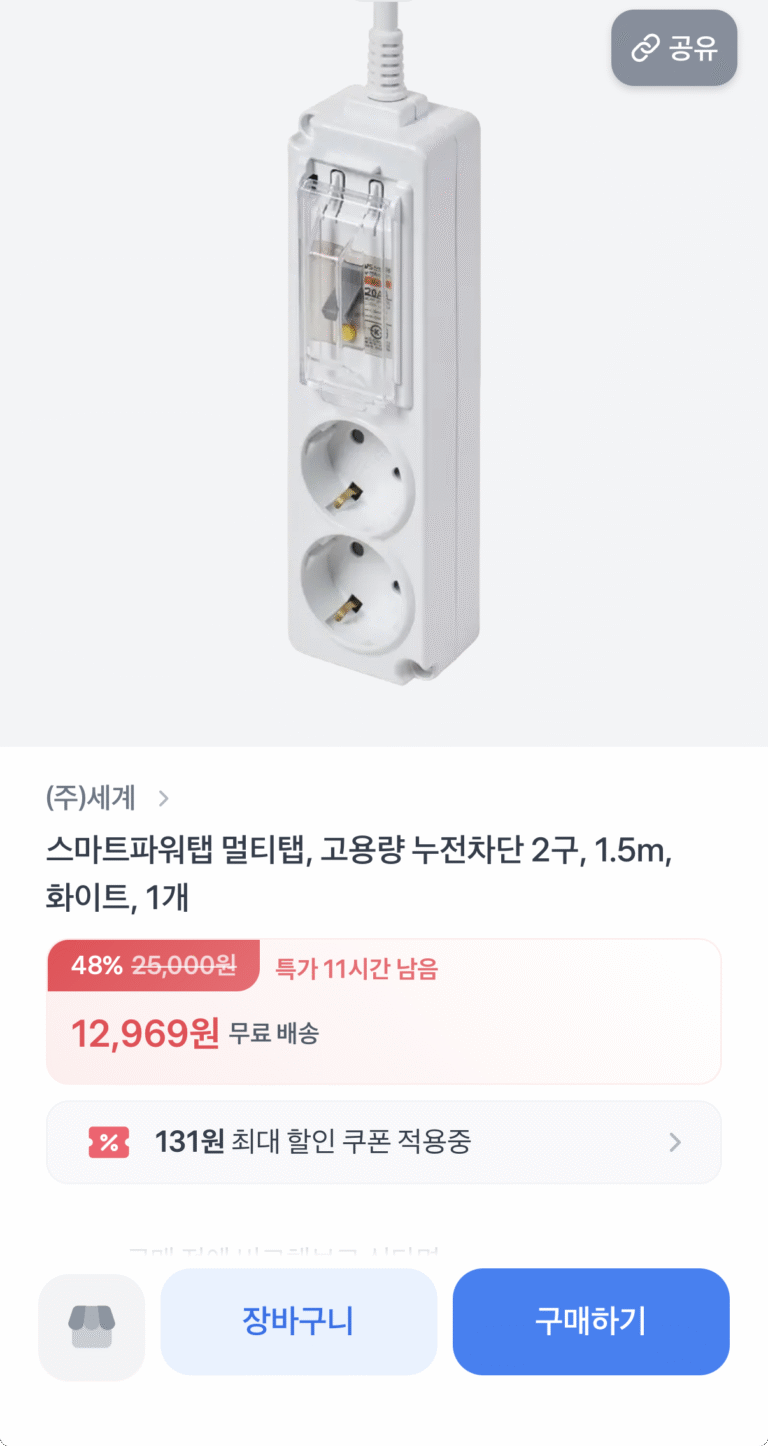Click the transparent circuit breaker cover in the photo
This screenshot has width=768, height=1446.
pyautogui.click(x=357, y=290)
